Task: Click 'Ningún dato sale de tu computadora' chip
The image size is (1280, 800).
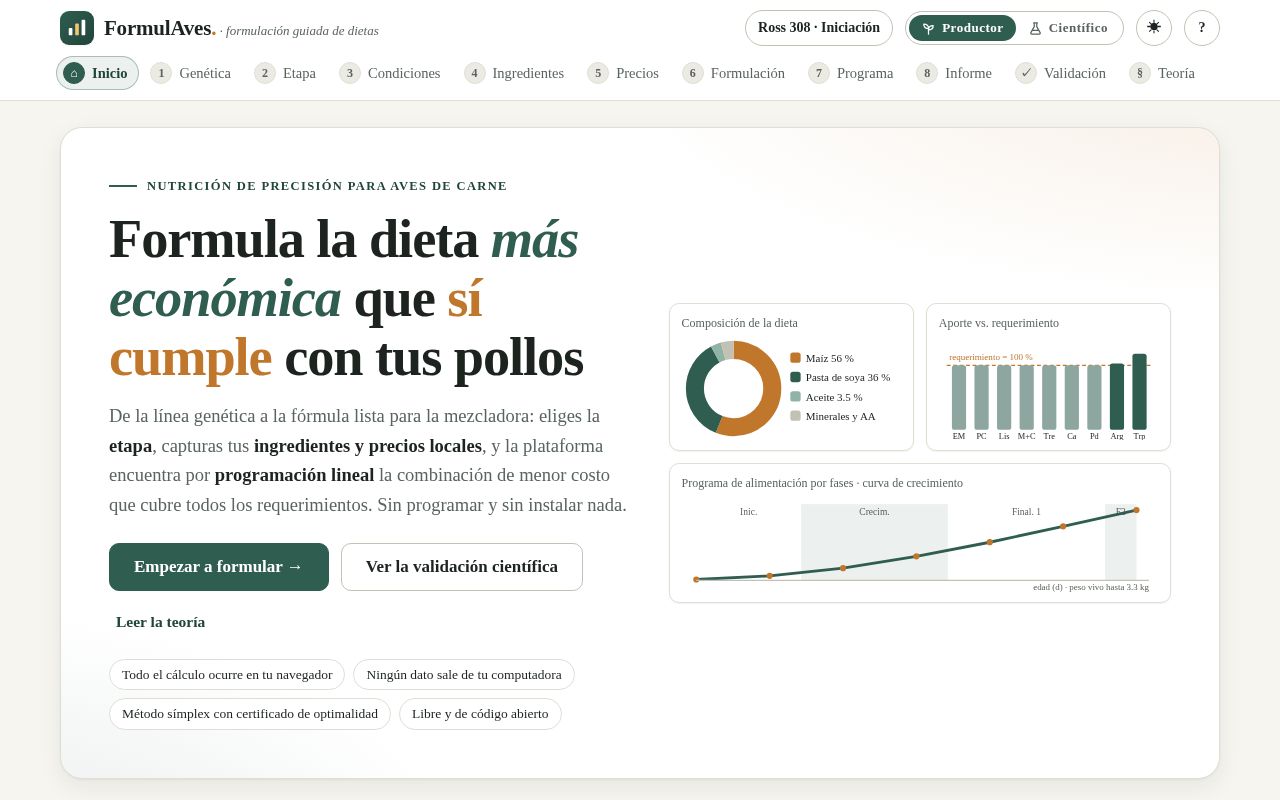Action: point(464,675)
